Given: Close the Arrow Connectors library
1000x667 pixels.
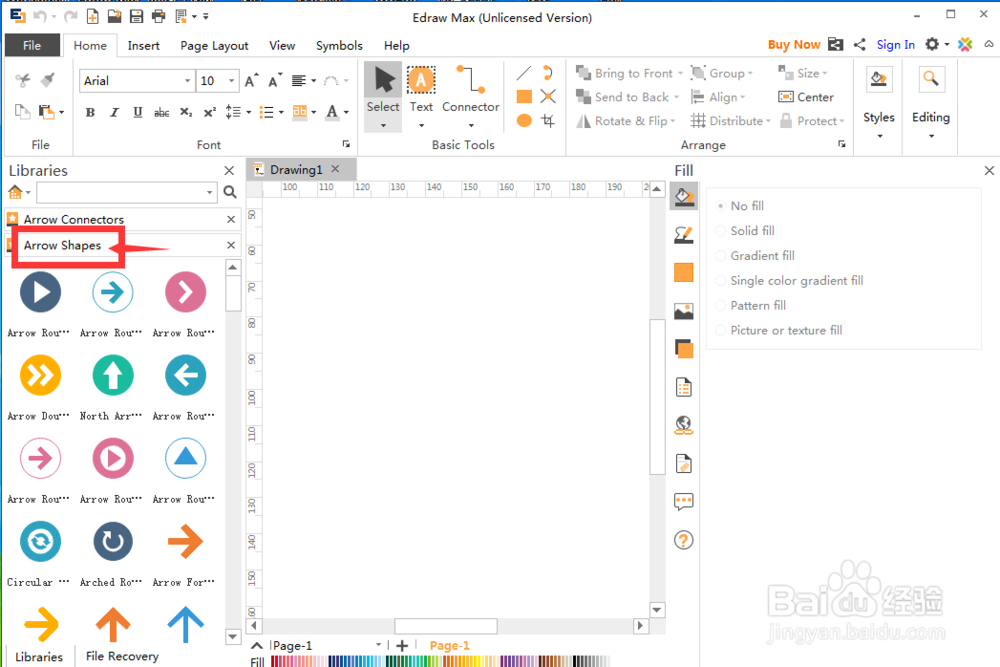Looking at the screenshot, I should click(x=231, y=219).
